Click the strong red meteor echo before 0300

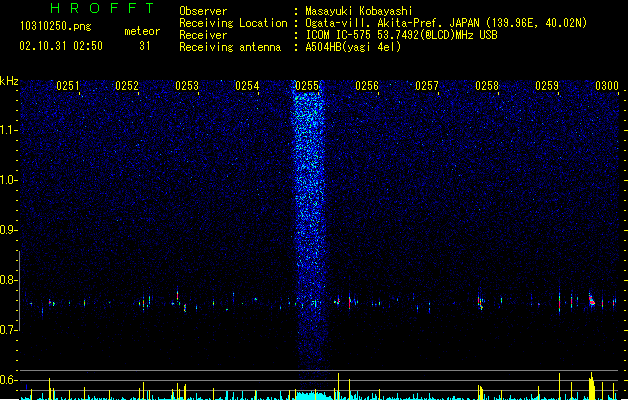pos(592,300)
